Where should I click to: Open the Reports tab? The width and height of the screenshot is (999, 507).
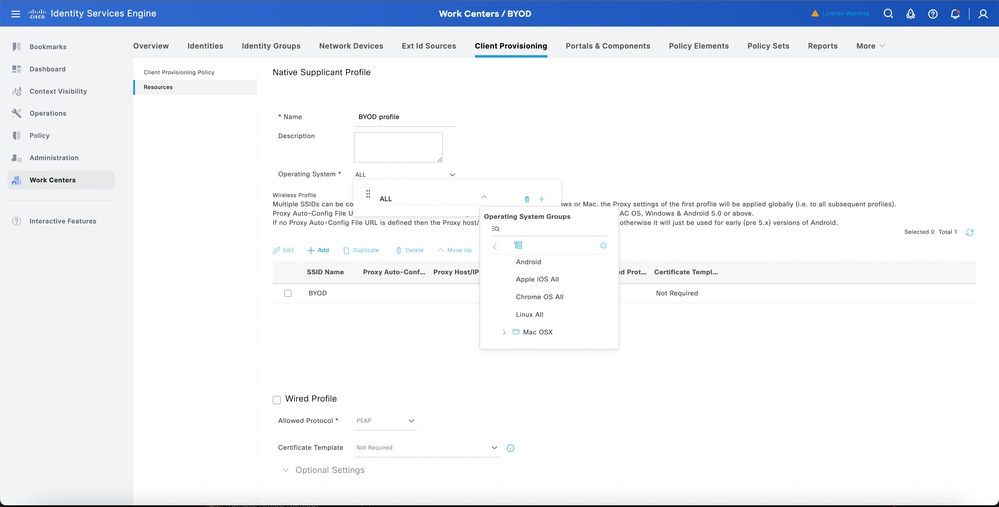click(823, 46)
